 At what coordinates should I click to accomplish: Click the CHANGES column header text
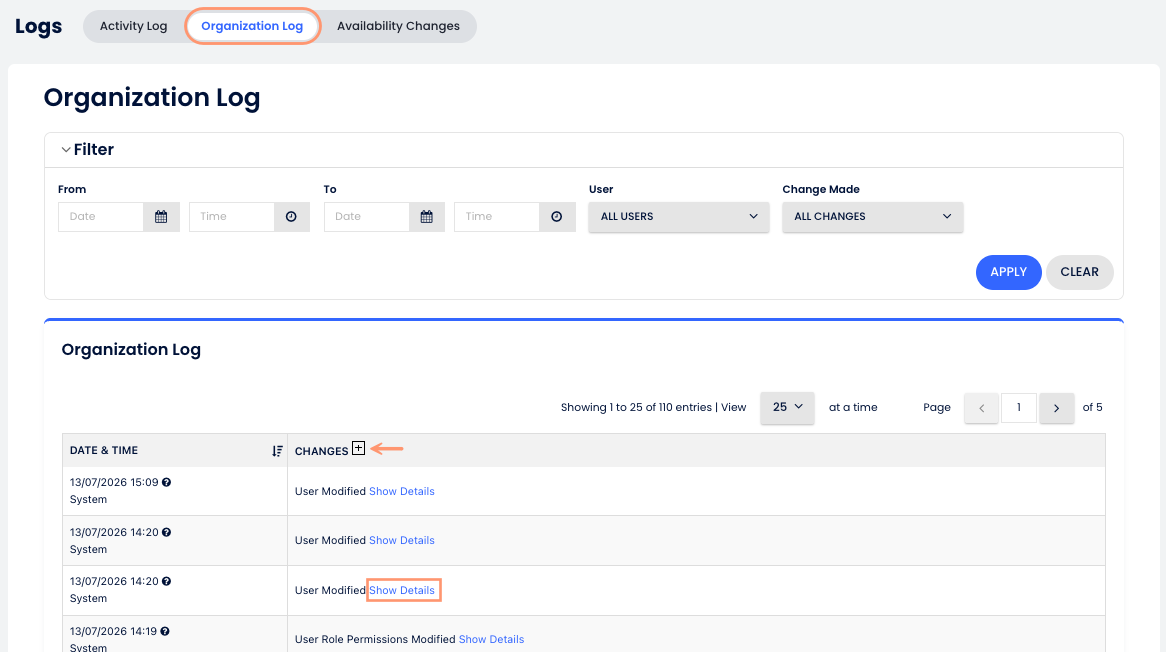click(x=321, y=451)
